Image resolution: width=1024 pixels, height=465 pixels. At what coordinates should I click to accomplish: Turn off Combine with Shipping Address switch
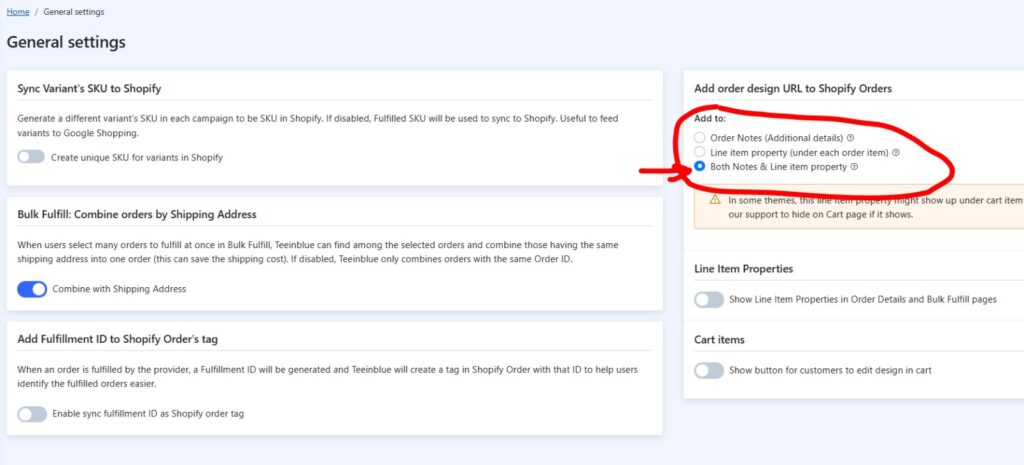click(32, 289)
